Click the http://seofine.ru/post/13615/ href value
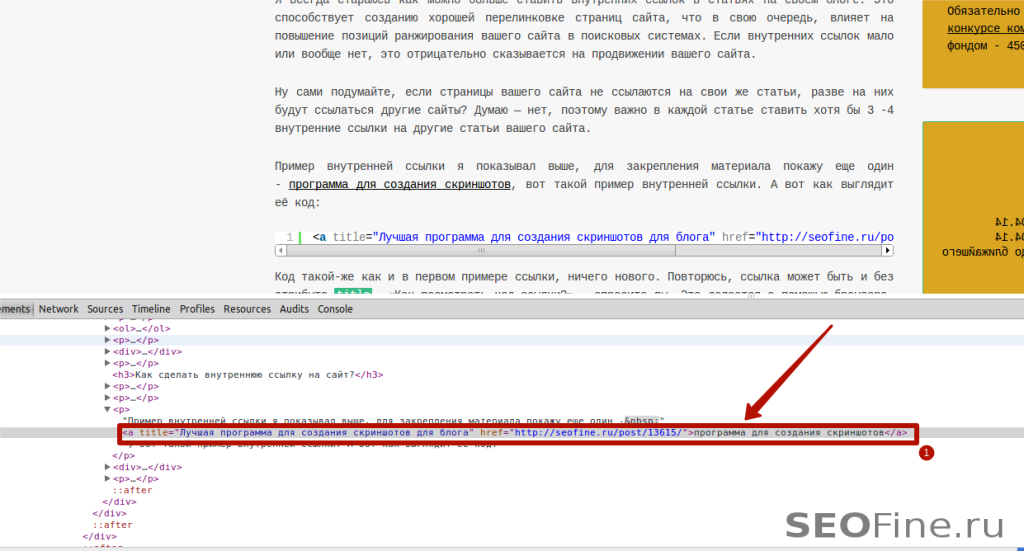The image size is (1024, 551). 599,433
